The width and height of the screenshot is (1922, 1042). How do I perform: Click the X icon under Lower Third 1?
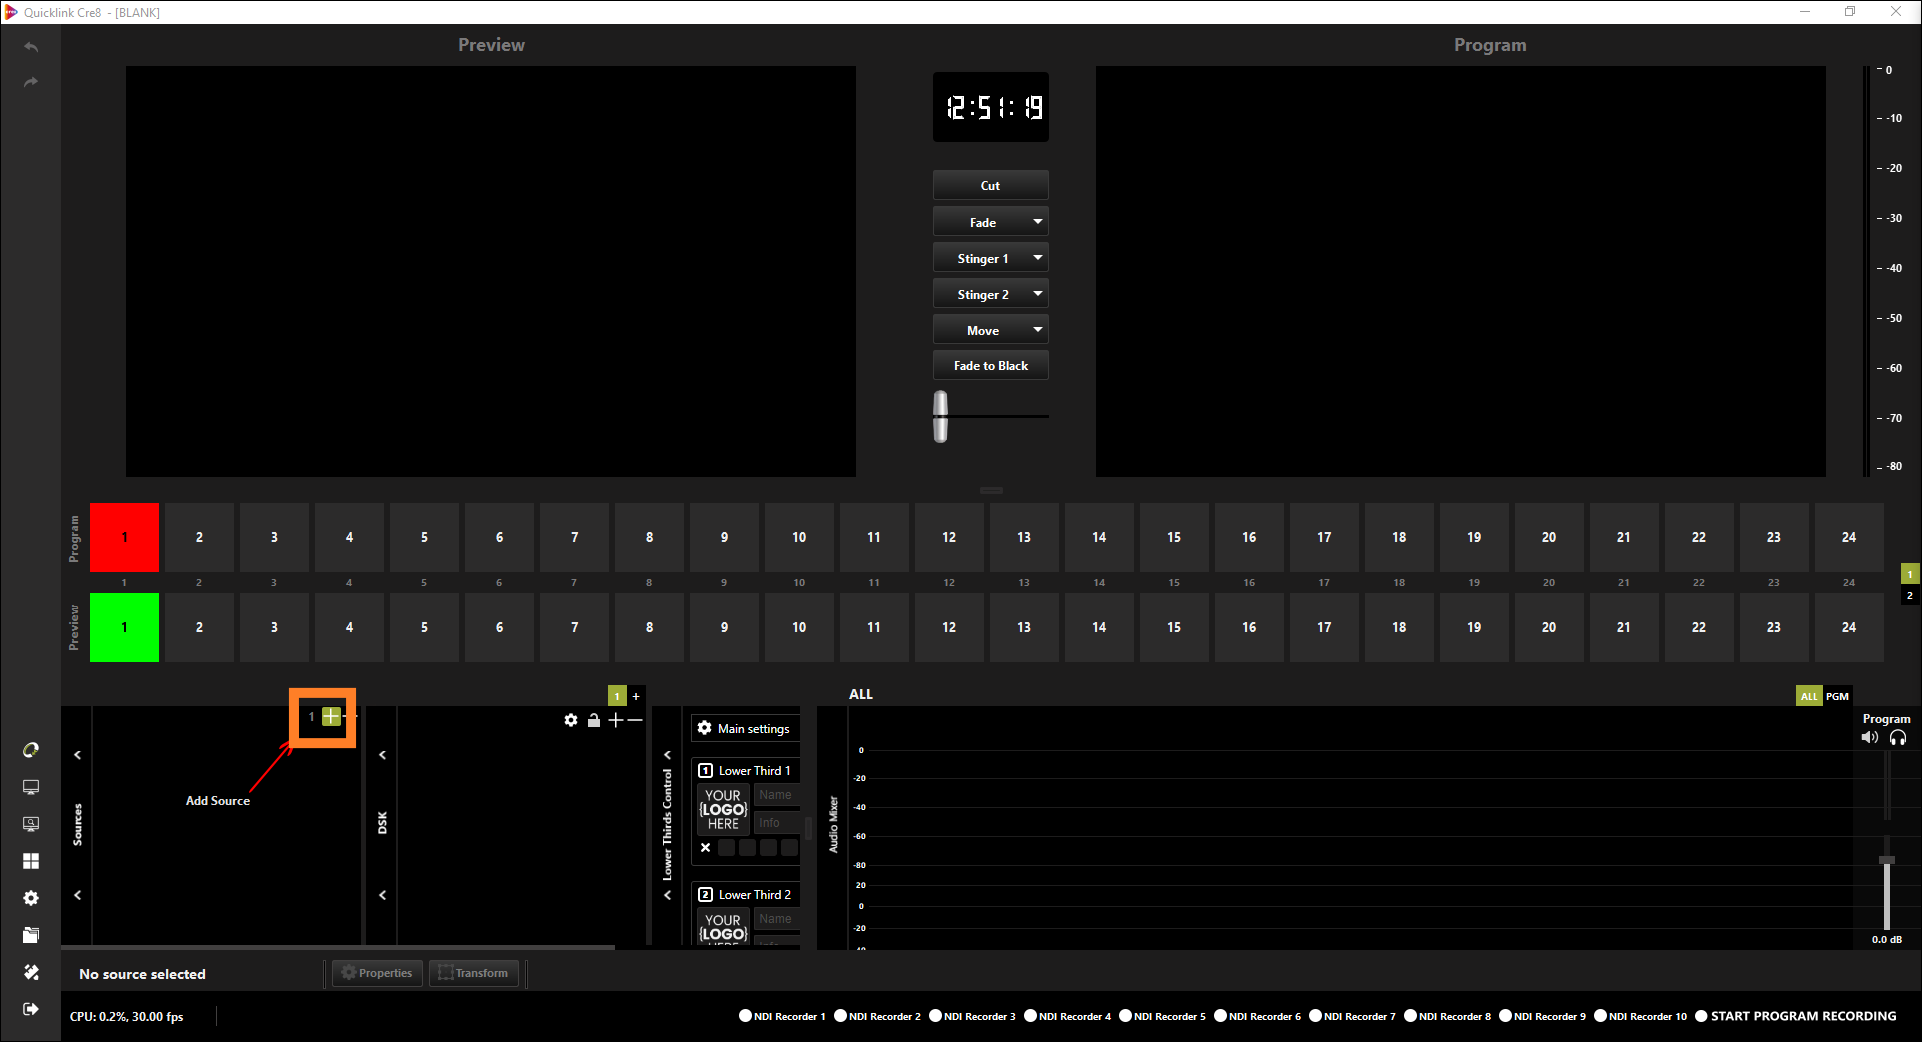point(706,847)
